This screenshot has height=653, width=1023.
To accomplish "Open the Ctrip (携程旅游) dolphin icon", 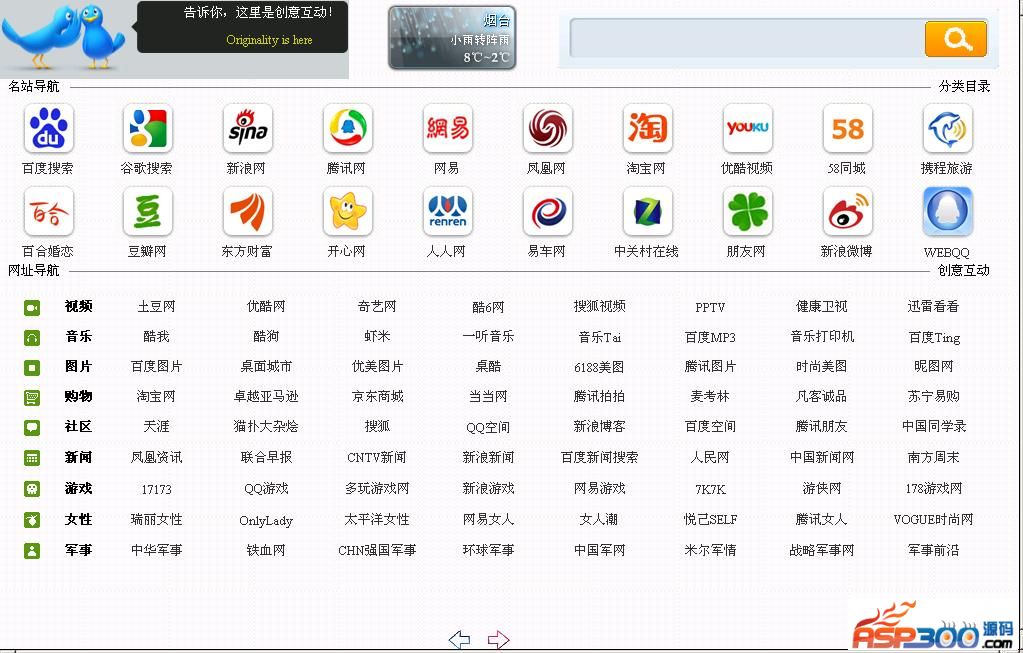I will [947, 129].
